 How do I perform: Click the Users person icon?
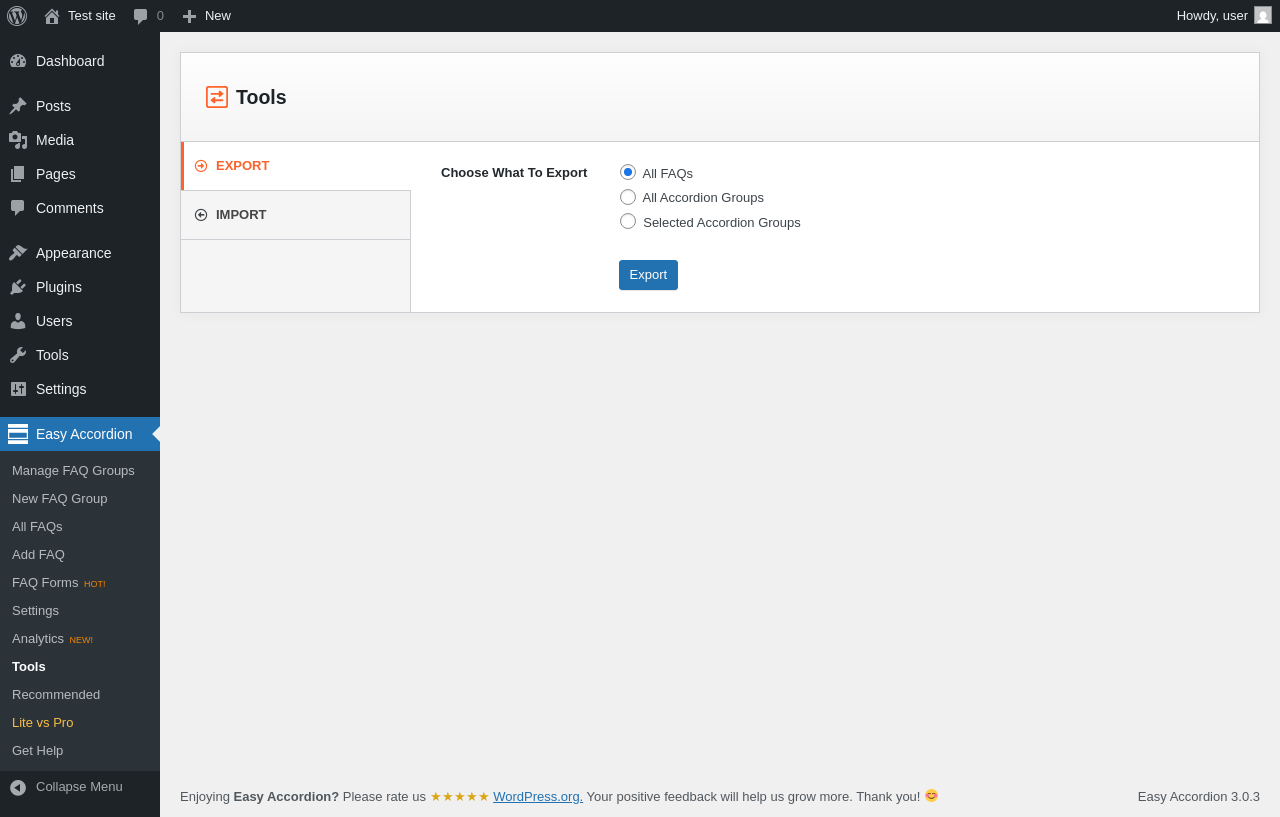point(18,321)
